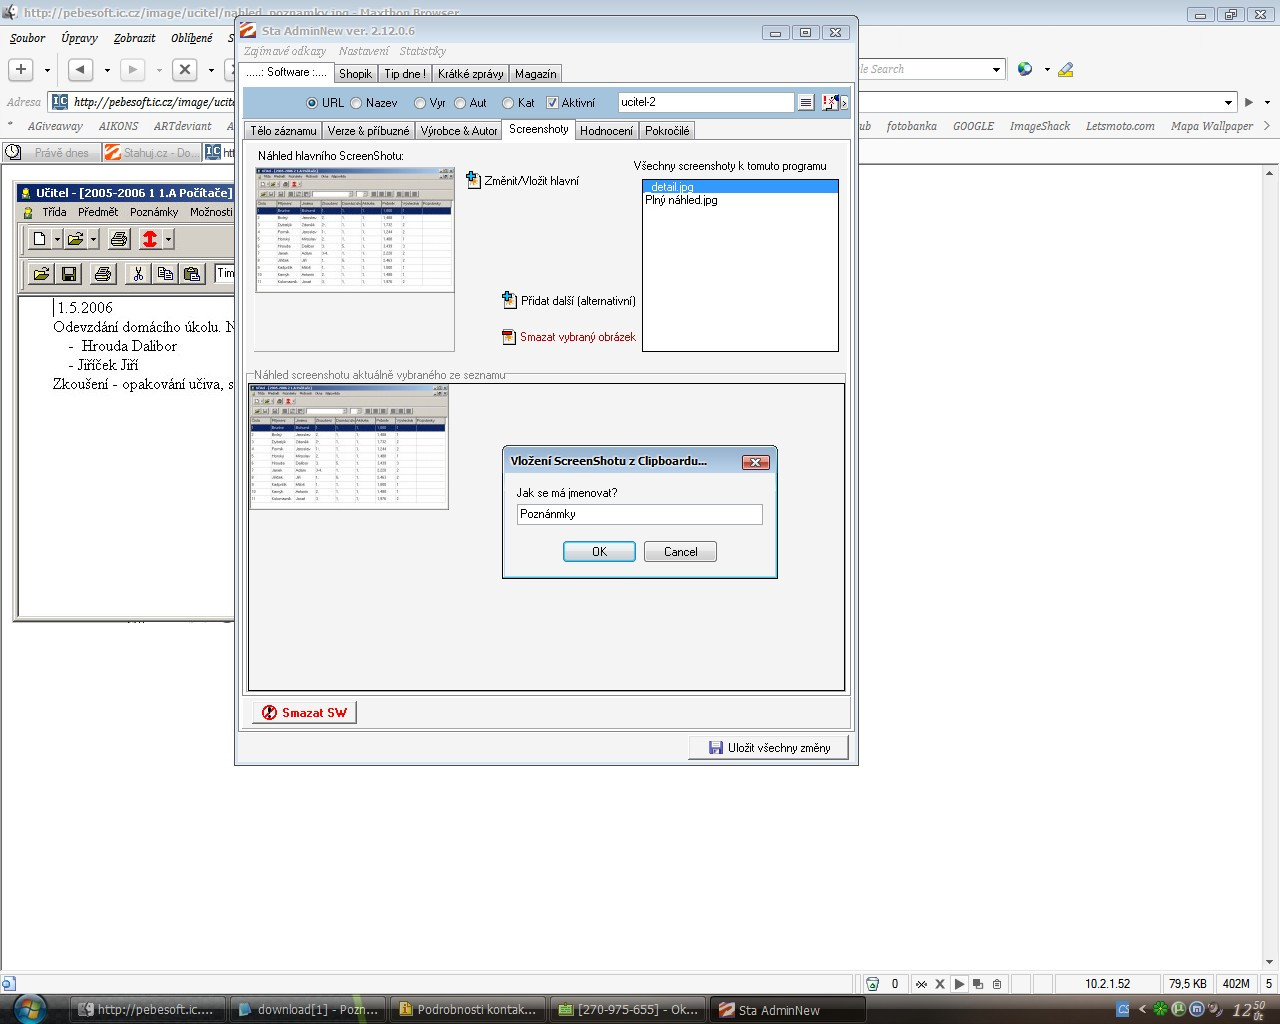The height and width of the screenshot is (1024, 1280).
Task: Expand the Search box dropdown arrow
Action: tap(997, 69)
